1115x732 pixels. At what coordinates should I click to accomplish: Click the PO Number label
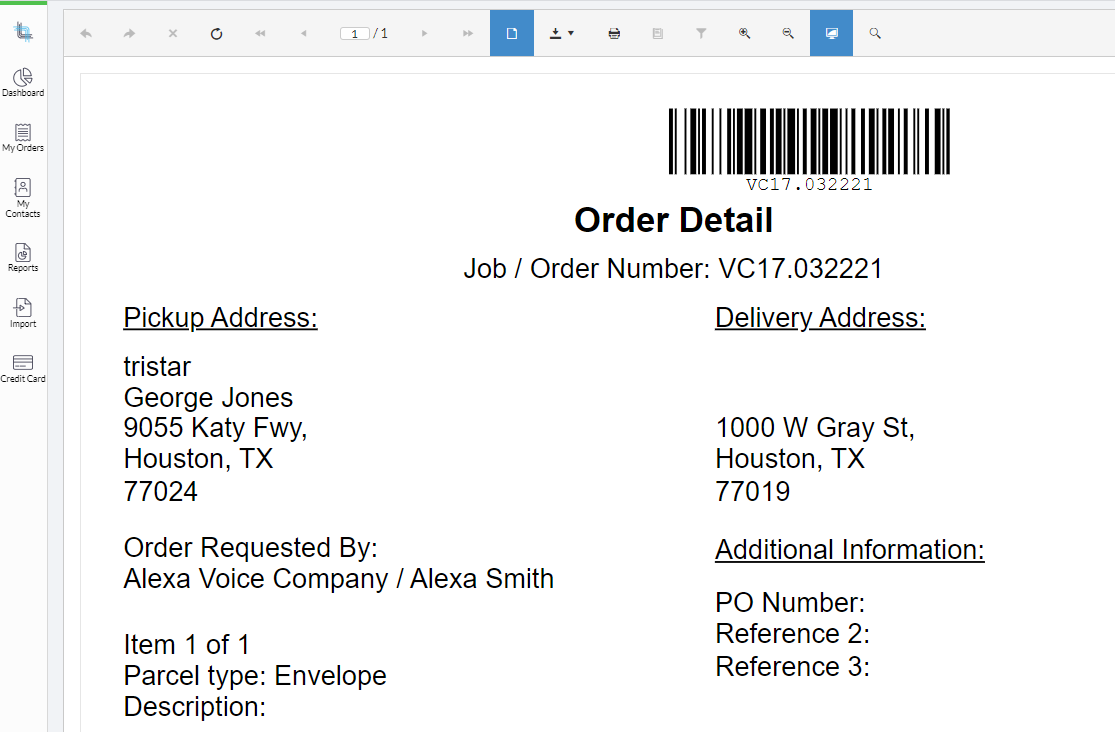(x=790, y=603)
